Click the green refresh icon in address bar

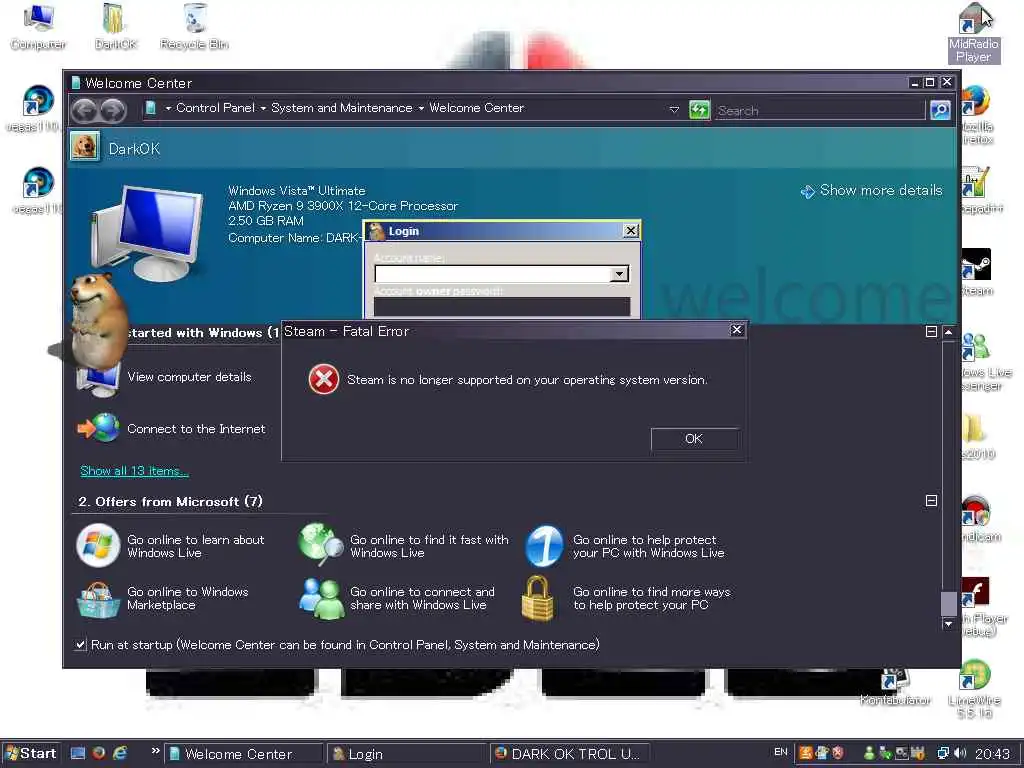[x=699, y=110]
